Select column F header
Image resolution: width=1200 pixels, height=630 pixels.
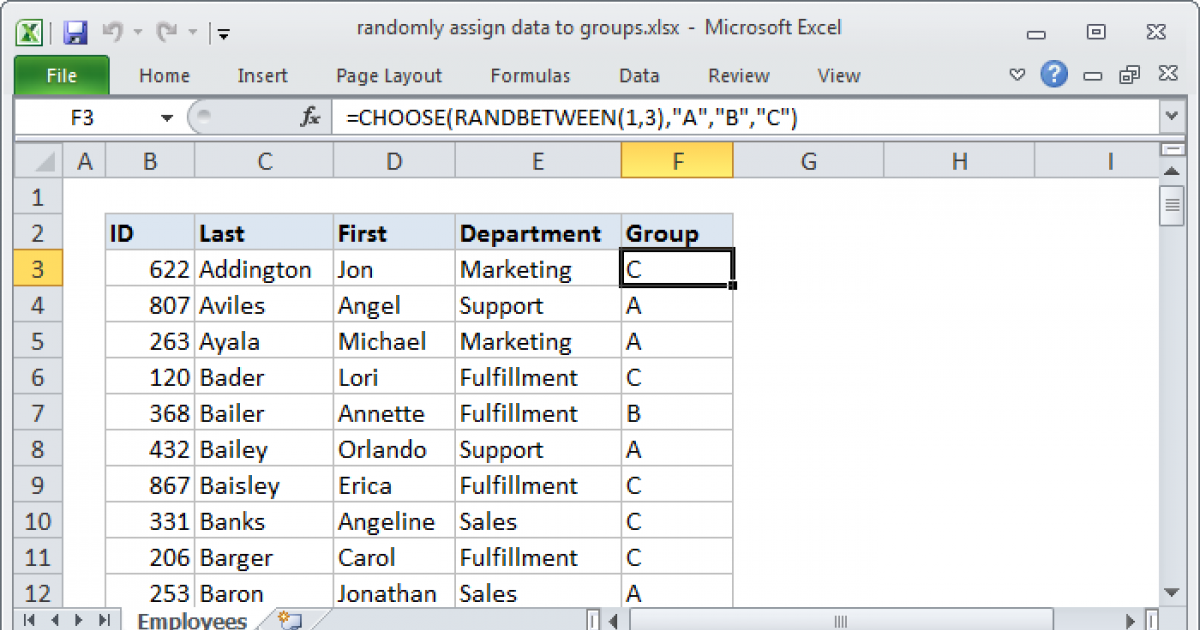click(677, 160)
